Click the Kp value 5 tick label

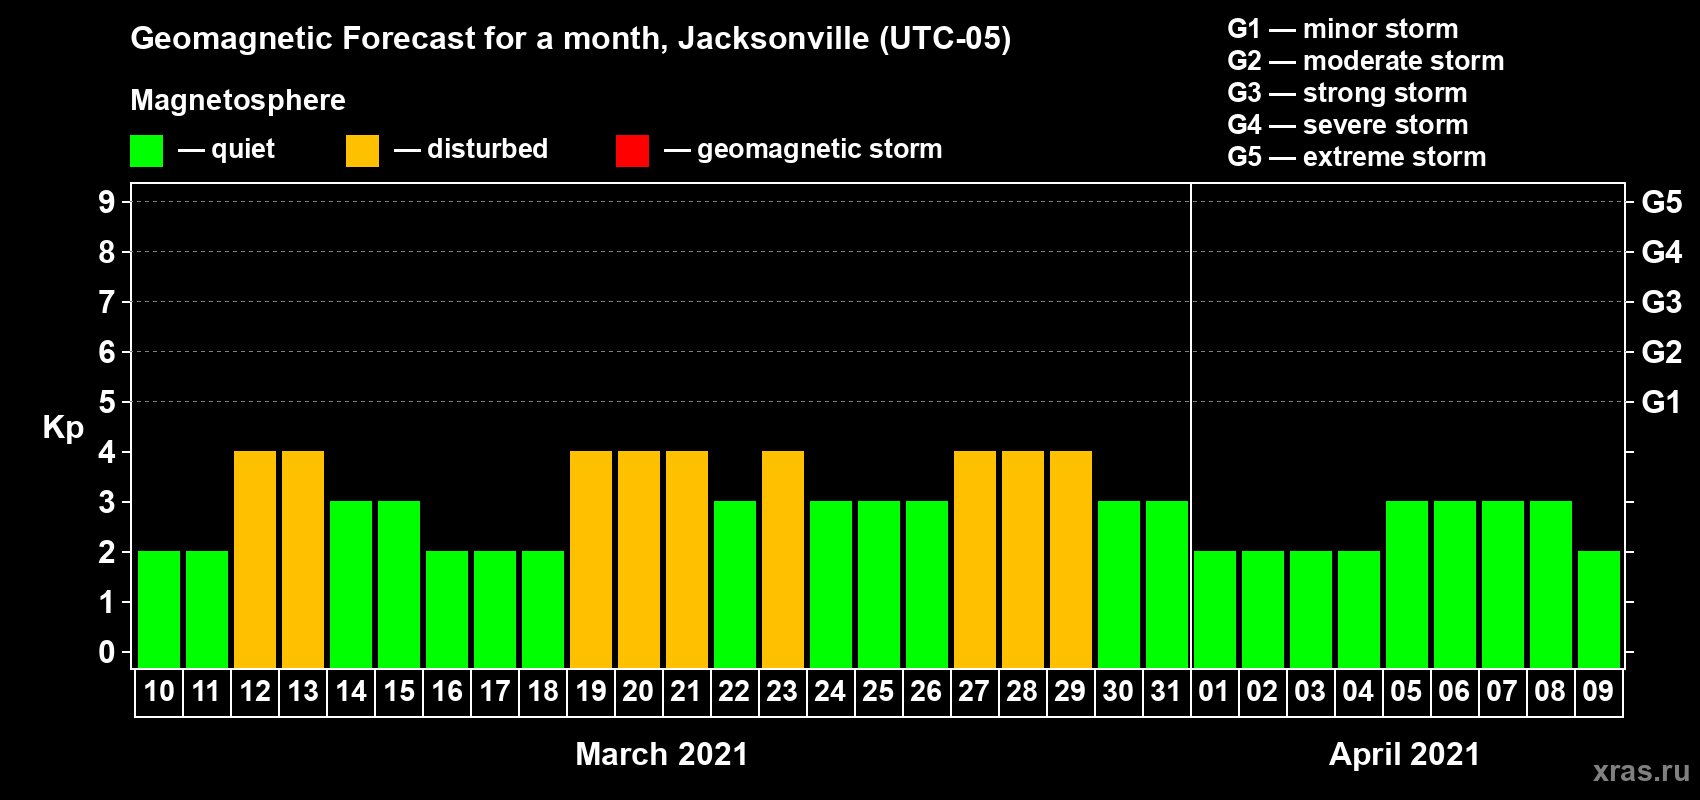(x=107, y=402)
